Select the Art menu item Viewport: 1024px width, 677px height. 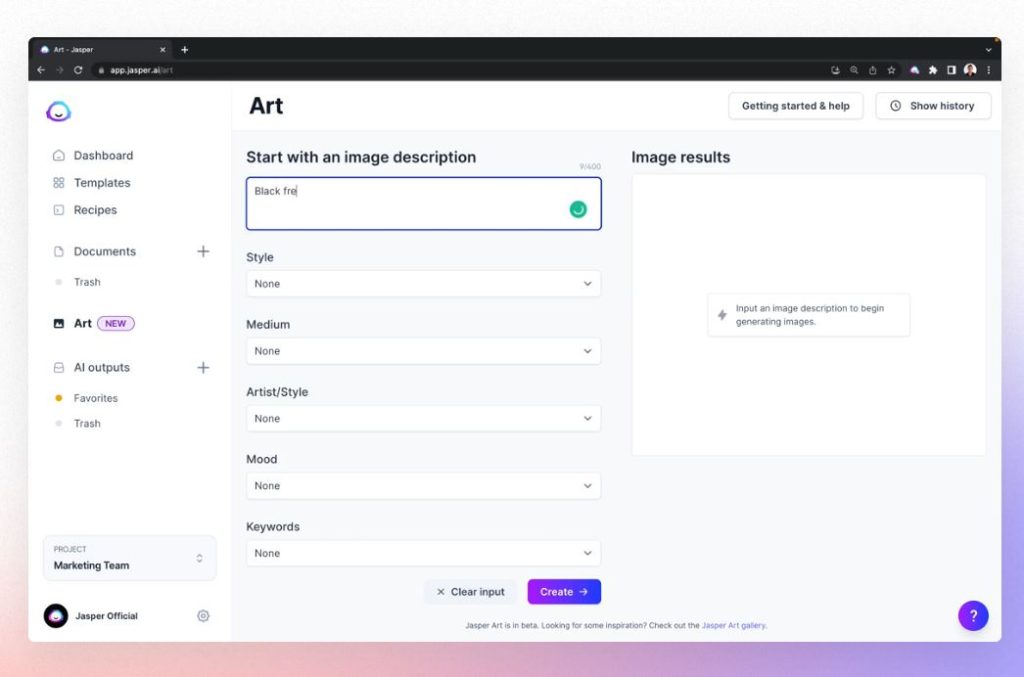point(82,323)
